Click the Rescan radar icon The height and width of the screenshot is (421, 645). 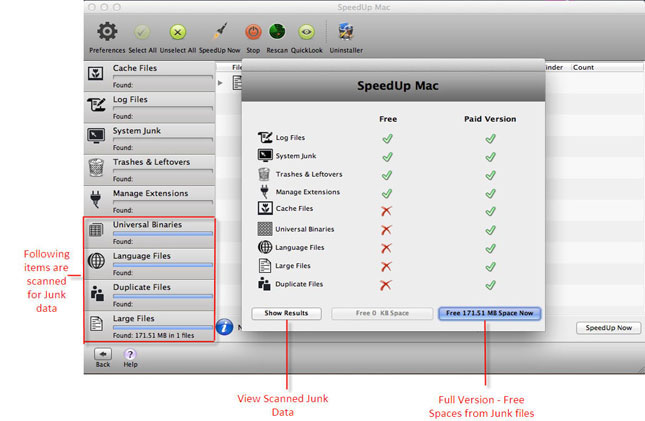tap(277, 32)
